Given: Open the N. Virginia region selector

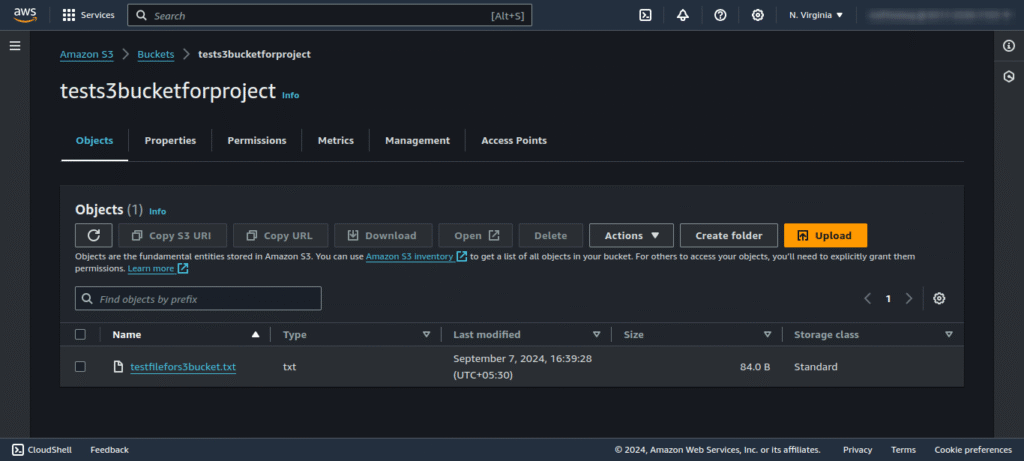Looking at the screenshot, I should pyautogui.click(x=816, y=15).
